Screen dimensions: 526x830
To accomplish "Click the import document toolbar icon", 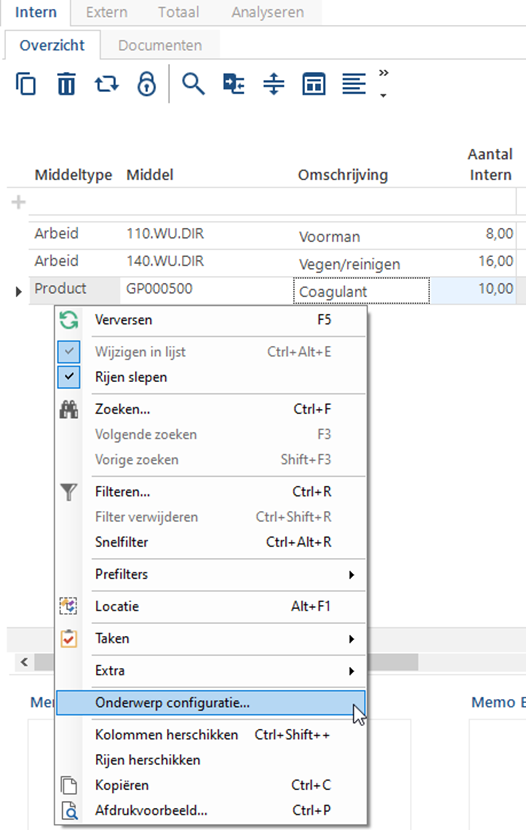I will [x=233, y=84].
